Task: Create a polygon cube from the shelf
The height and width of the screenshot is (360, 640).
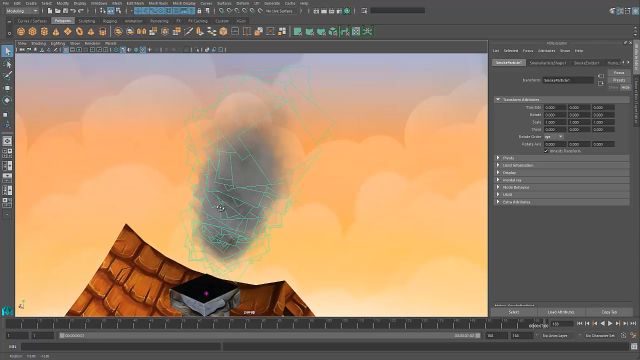Action: pos(33,31)
